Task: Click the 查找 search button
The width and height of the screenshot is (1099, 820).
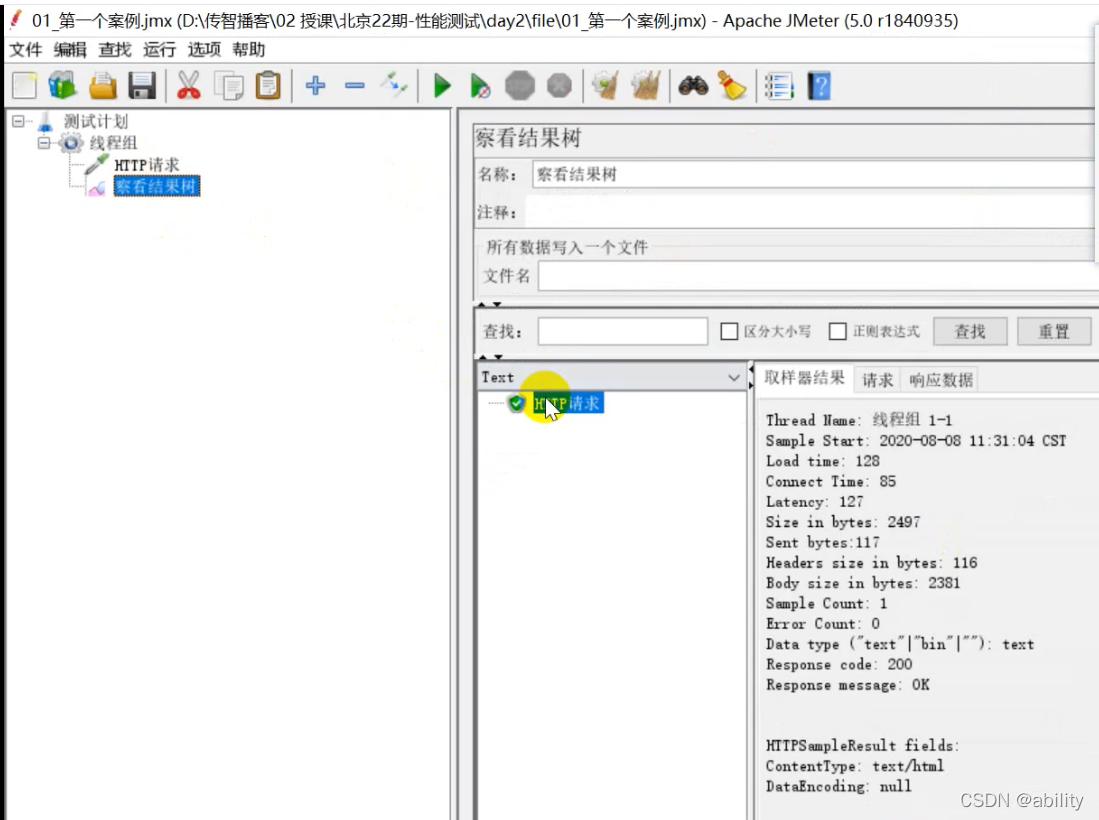Action: [x=970, y=331]
